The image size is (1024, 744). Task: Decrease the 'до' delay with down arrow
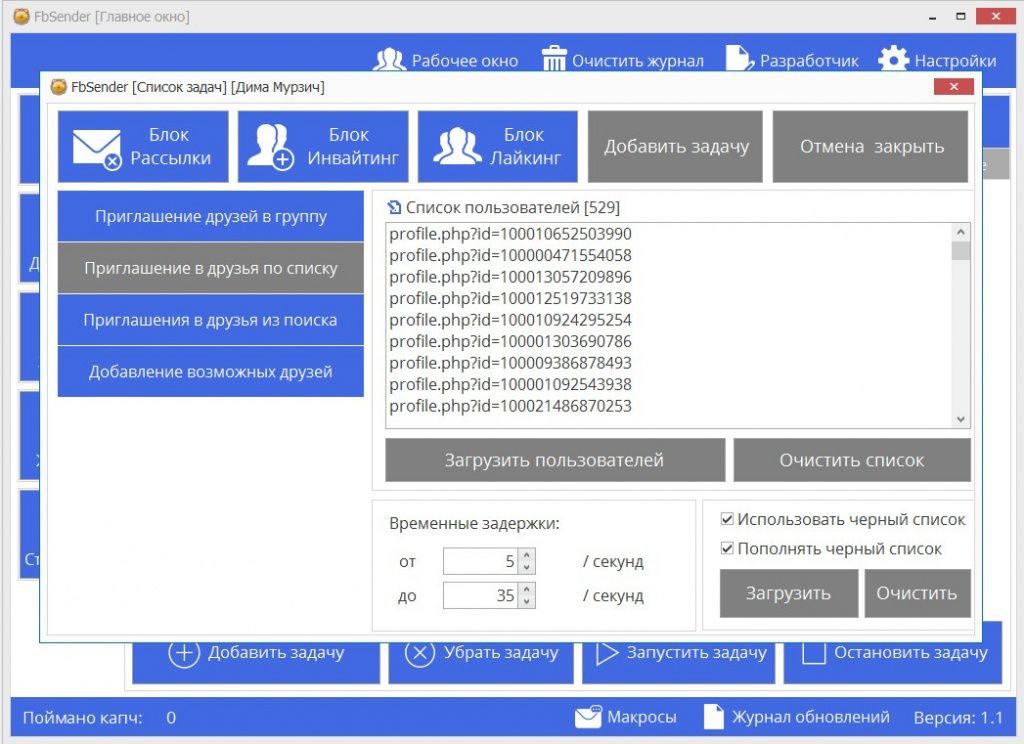point(526,602)
